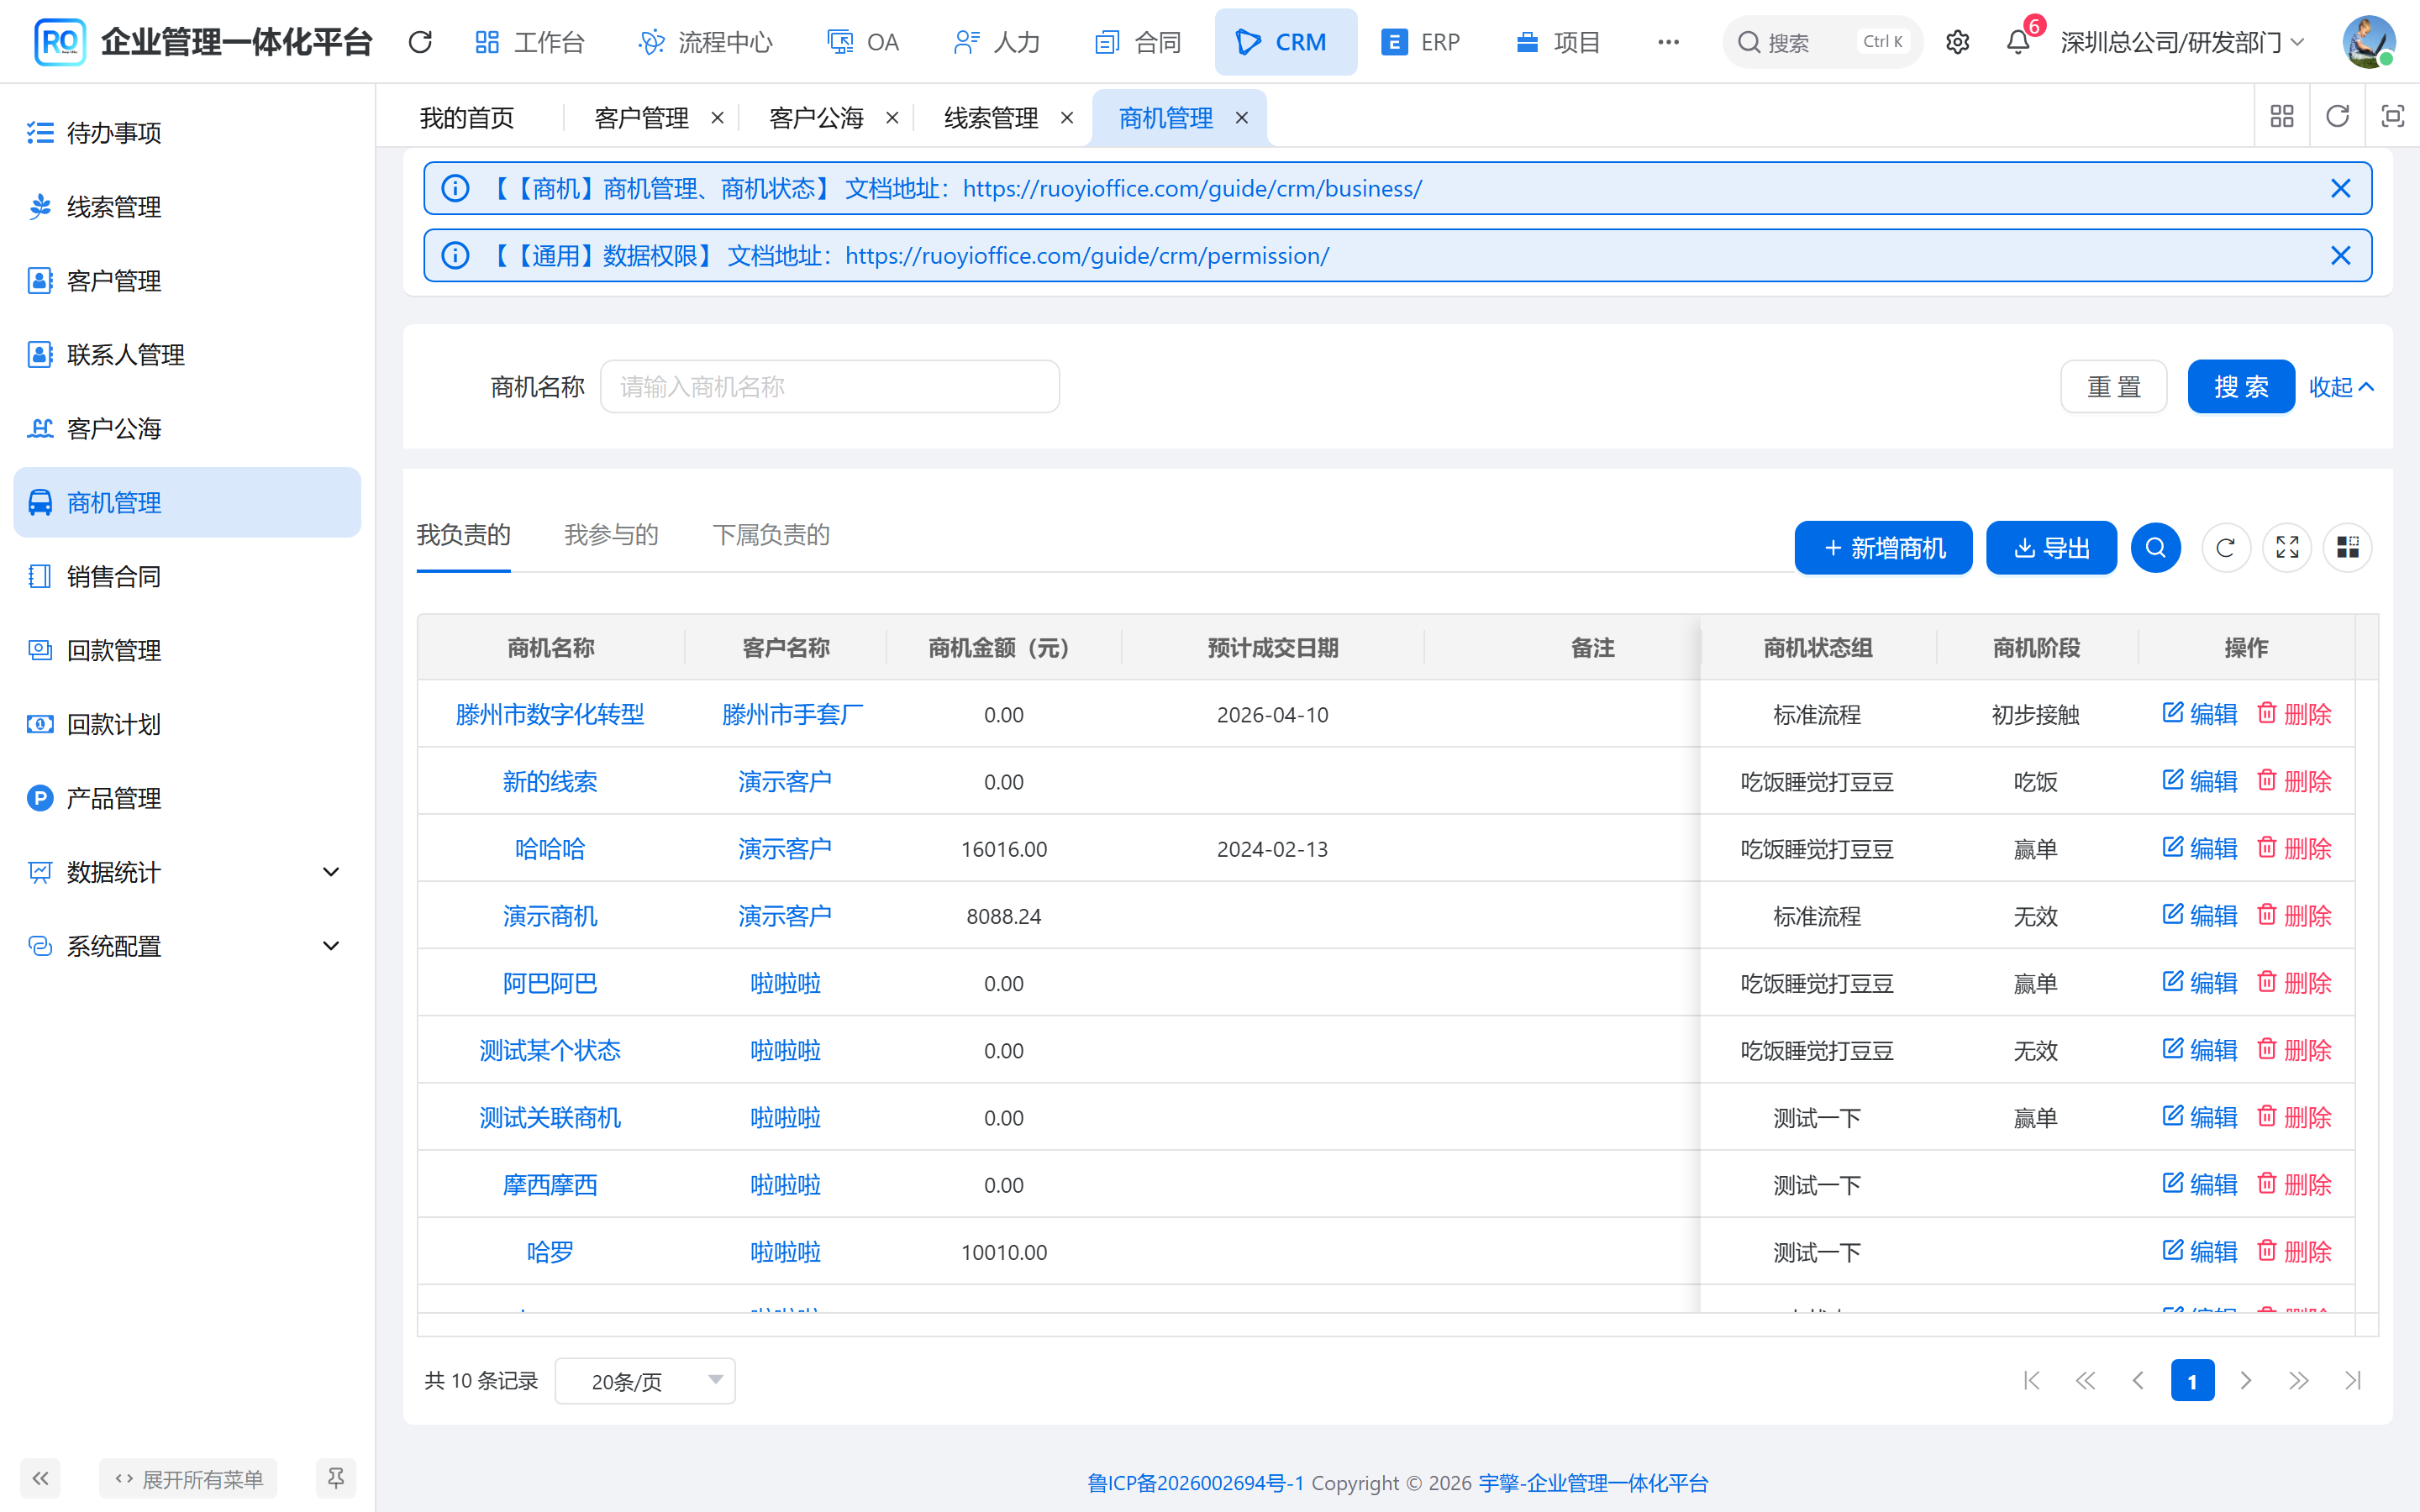Screen dimensions: 2420x1512
Task: Collapse the search form via 收起
Action: click(x=2340, y=387)
